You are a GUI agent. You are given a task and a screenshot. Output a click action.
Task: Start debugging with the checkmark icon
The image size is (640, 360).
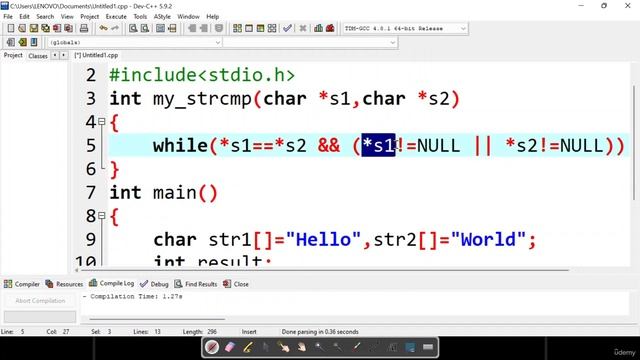click(287, 28)
